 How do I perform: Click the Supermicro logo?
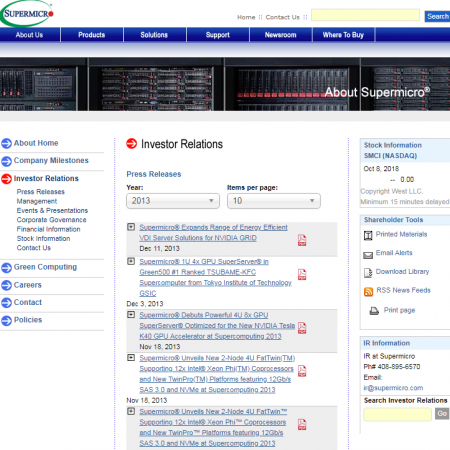pyautogui.click(x=27, y=13)
